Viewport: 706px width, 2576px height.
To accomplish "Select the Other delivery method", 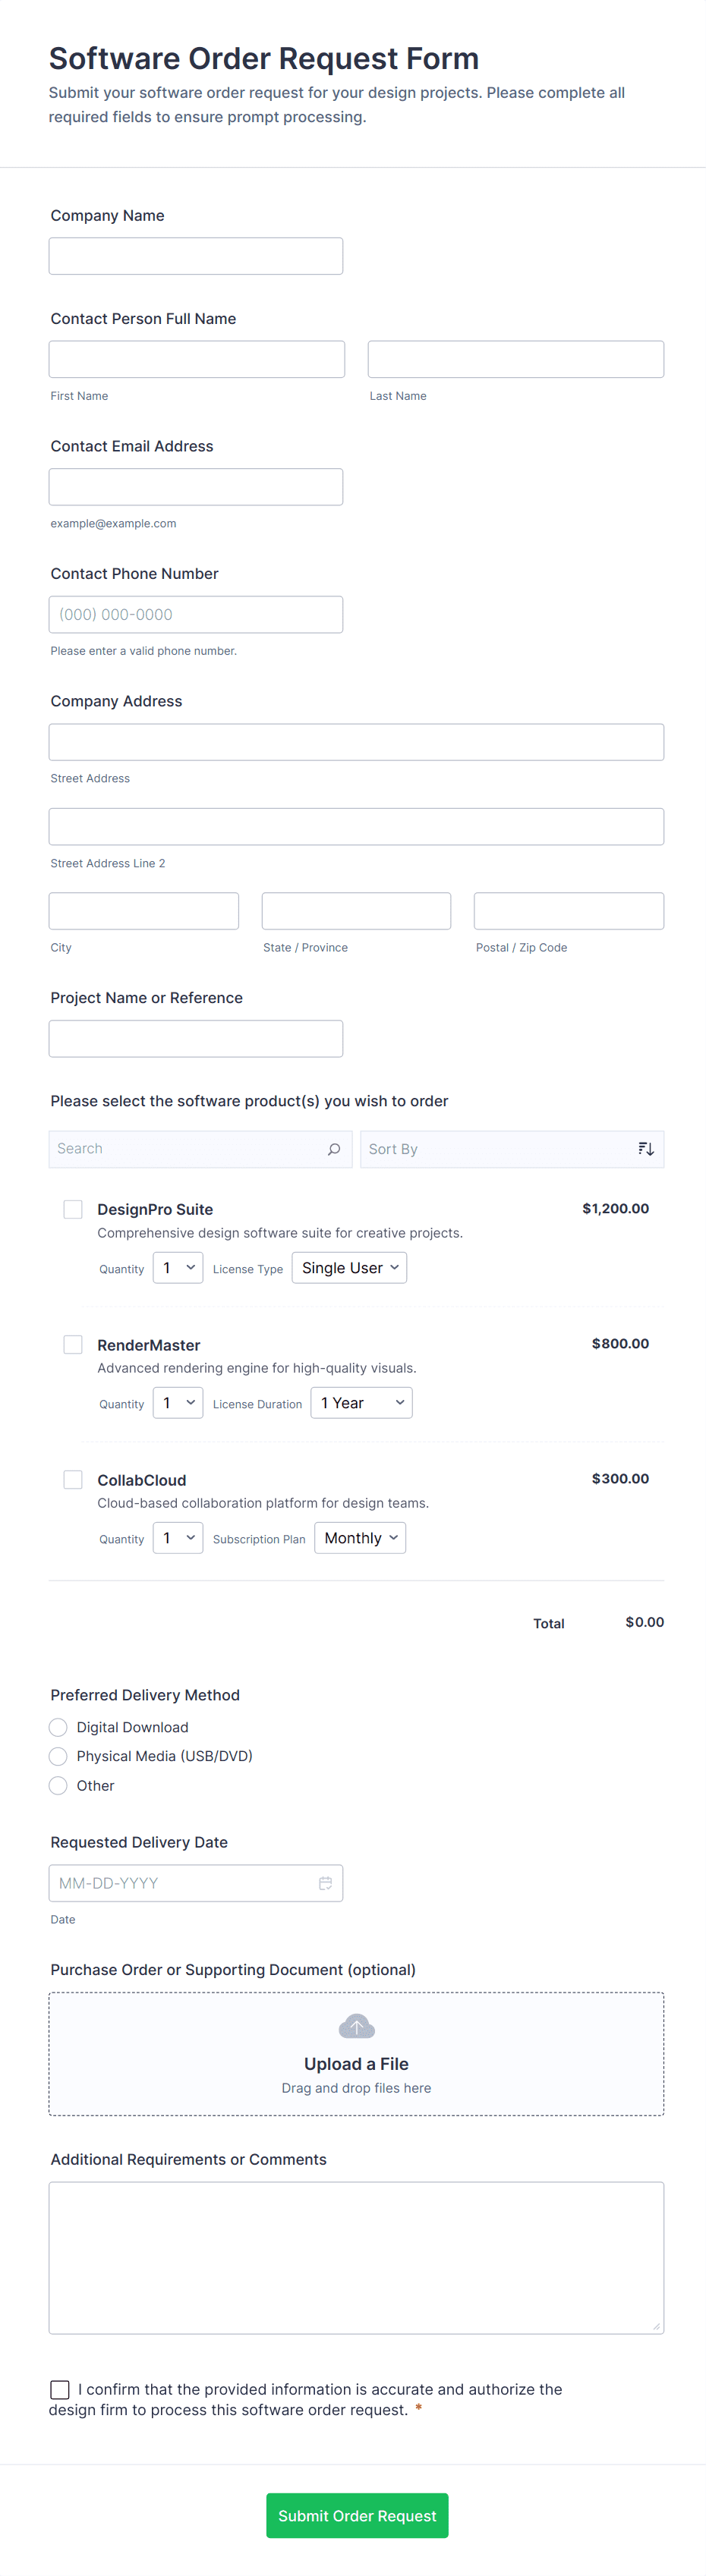I will point(58,1785).
